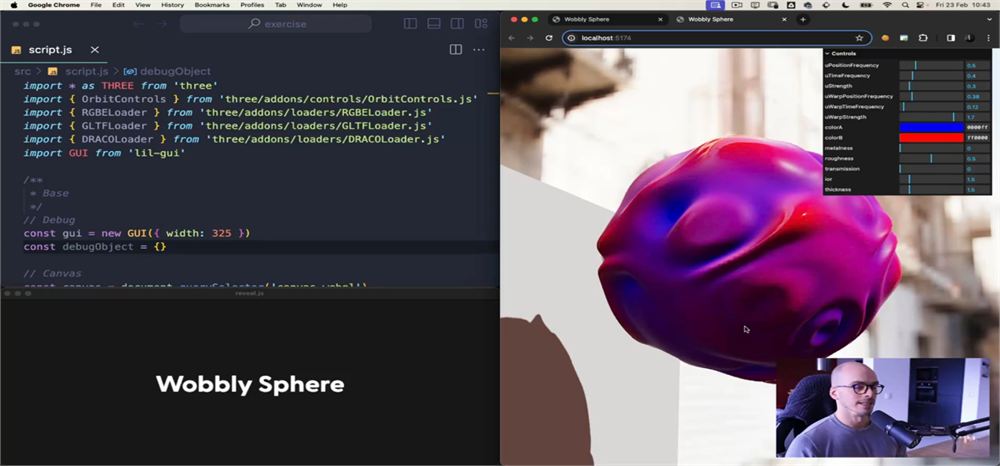Open a new Chrome tab
Image resolution: width=1000 pixels, height=466 pixels.
coord(803,19)
